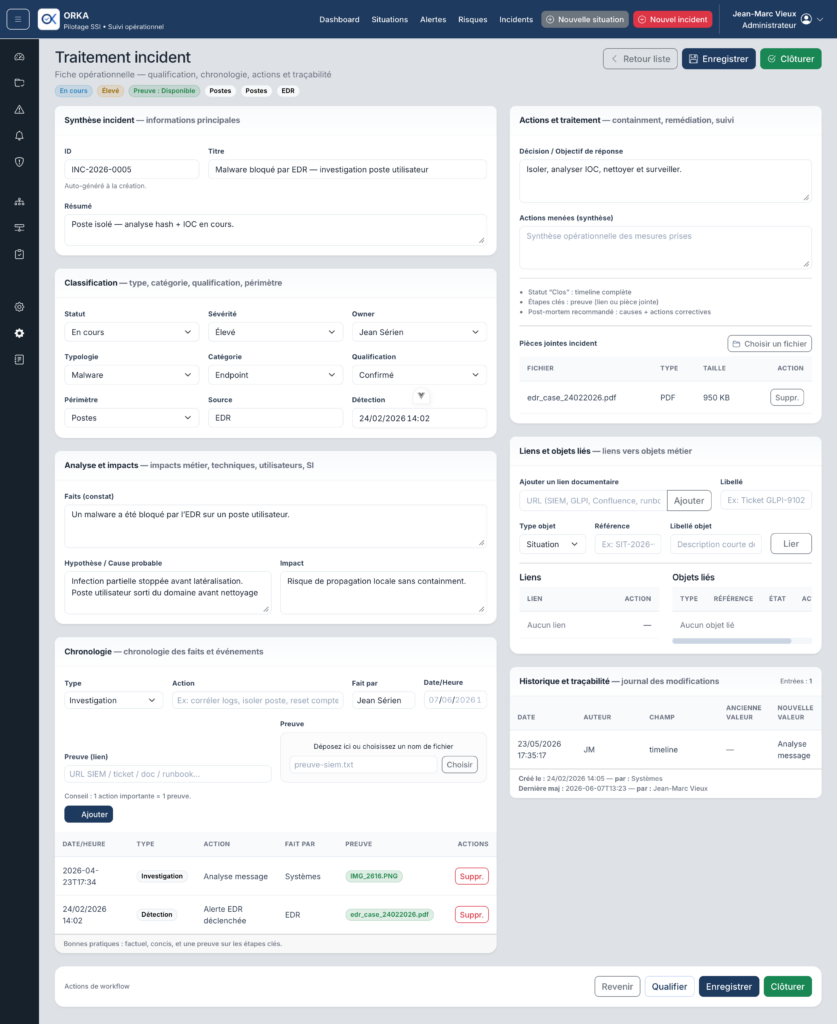837x1024 pixels.
Task: Click the user avatar icon in header
Action: click(x=806, y=19)
